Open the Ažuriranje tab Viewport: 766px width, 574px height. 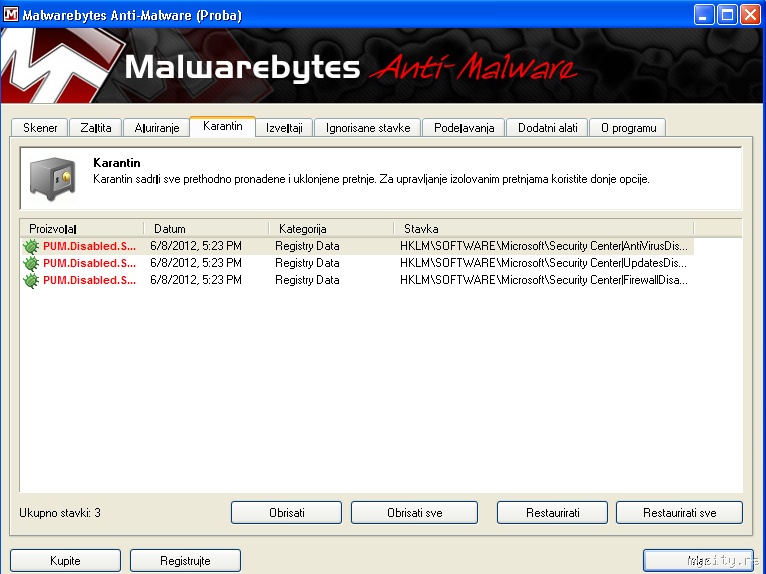pyautogui.click(x=156, y=128)
